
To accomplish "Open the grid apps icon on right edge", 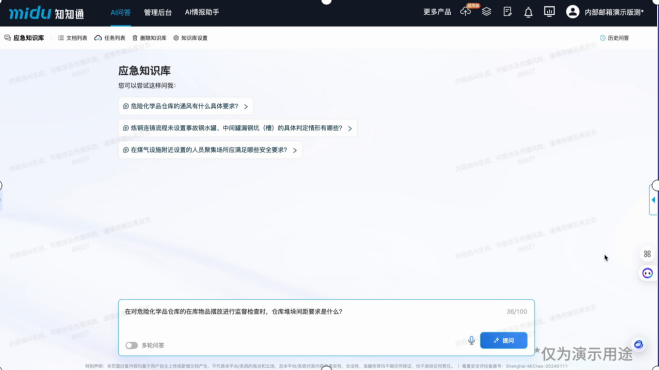I will point(647,254).
